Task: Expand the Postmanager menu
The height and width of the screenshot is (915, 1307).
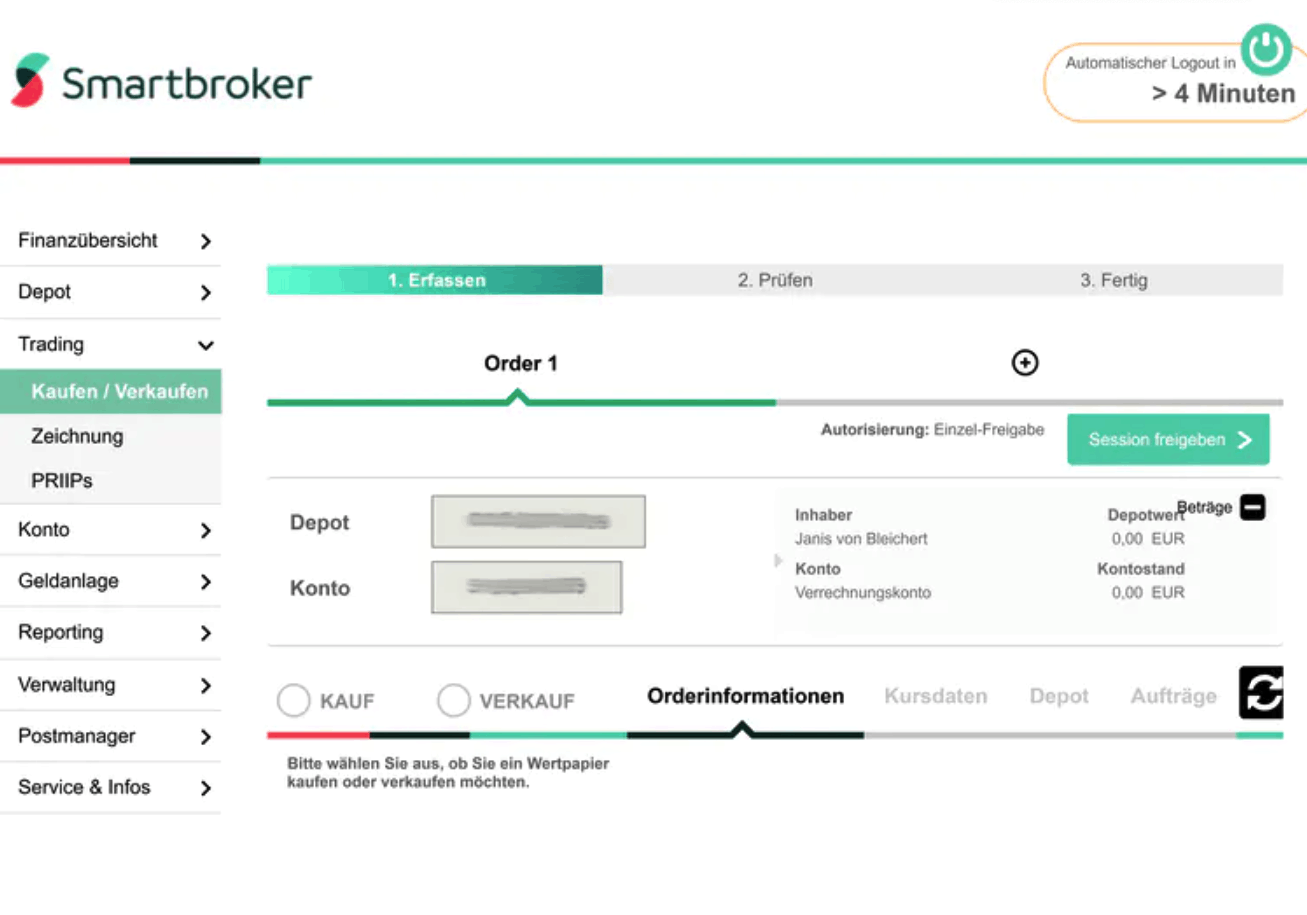Action: (110, 737)
